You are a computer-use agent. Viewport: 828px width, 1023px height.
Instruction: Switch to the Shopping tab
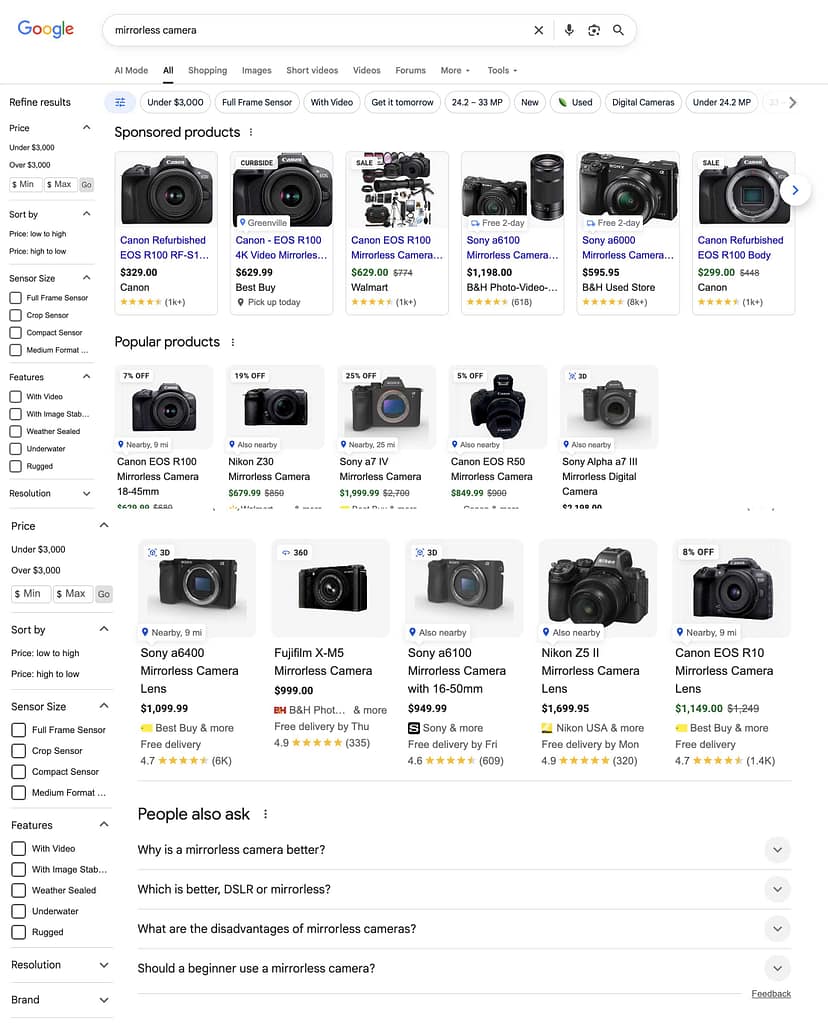point(207,70)
